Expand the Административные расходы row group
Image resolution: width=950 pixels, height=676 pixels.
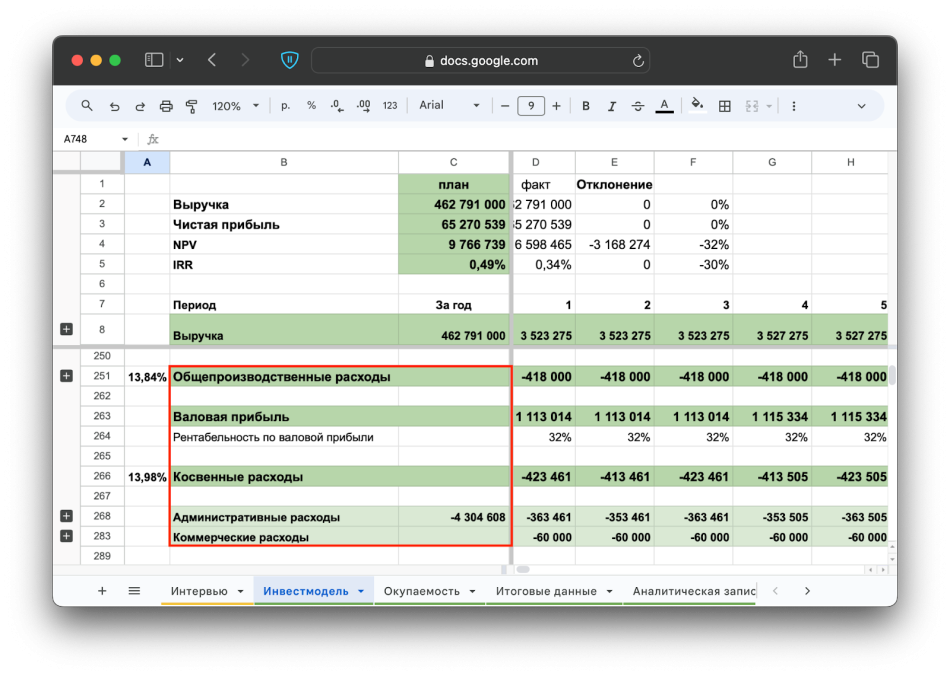(x=66, y=516)
